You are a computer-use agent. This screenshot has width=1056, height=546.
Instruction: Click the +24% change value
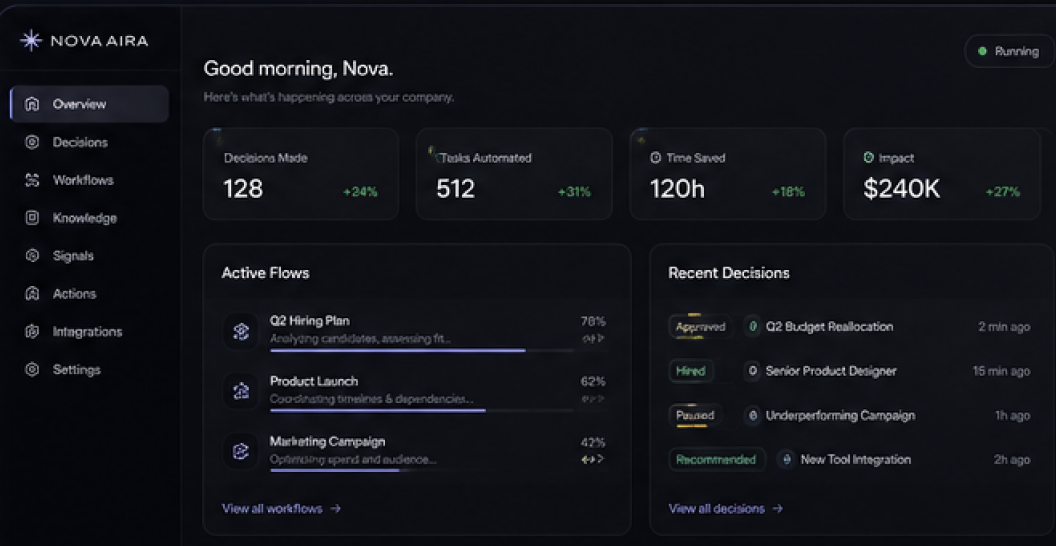[x=360, y=192]
